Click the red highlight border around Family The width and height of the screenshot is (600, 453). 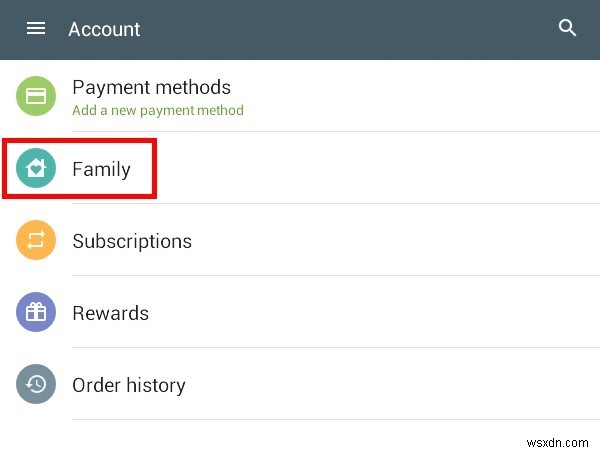point(156,169)
